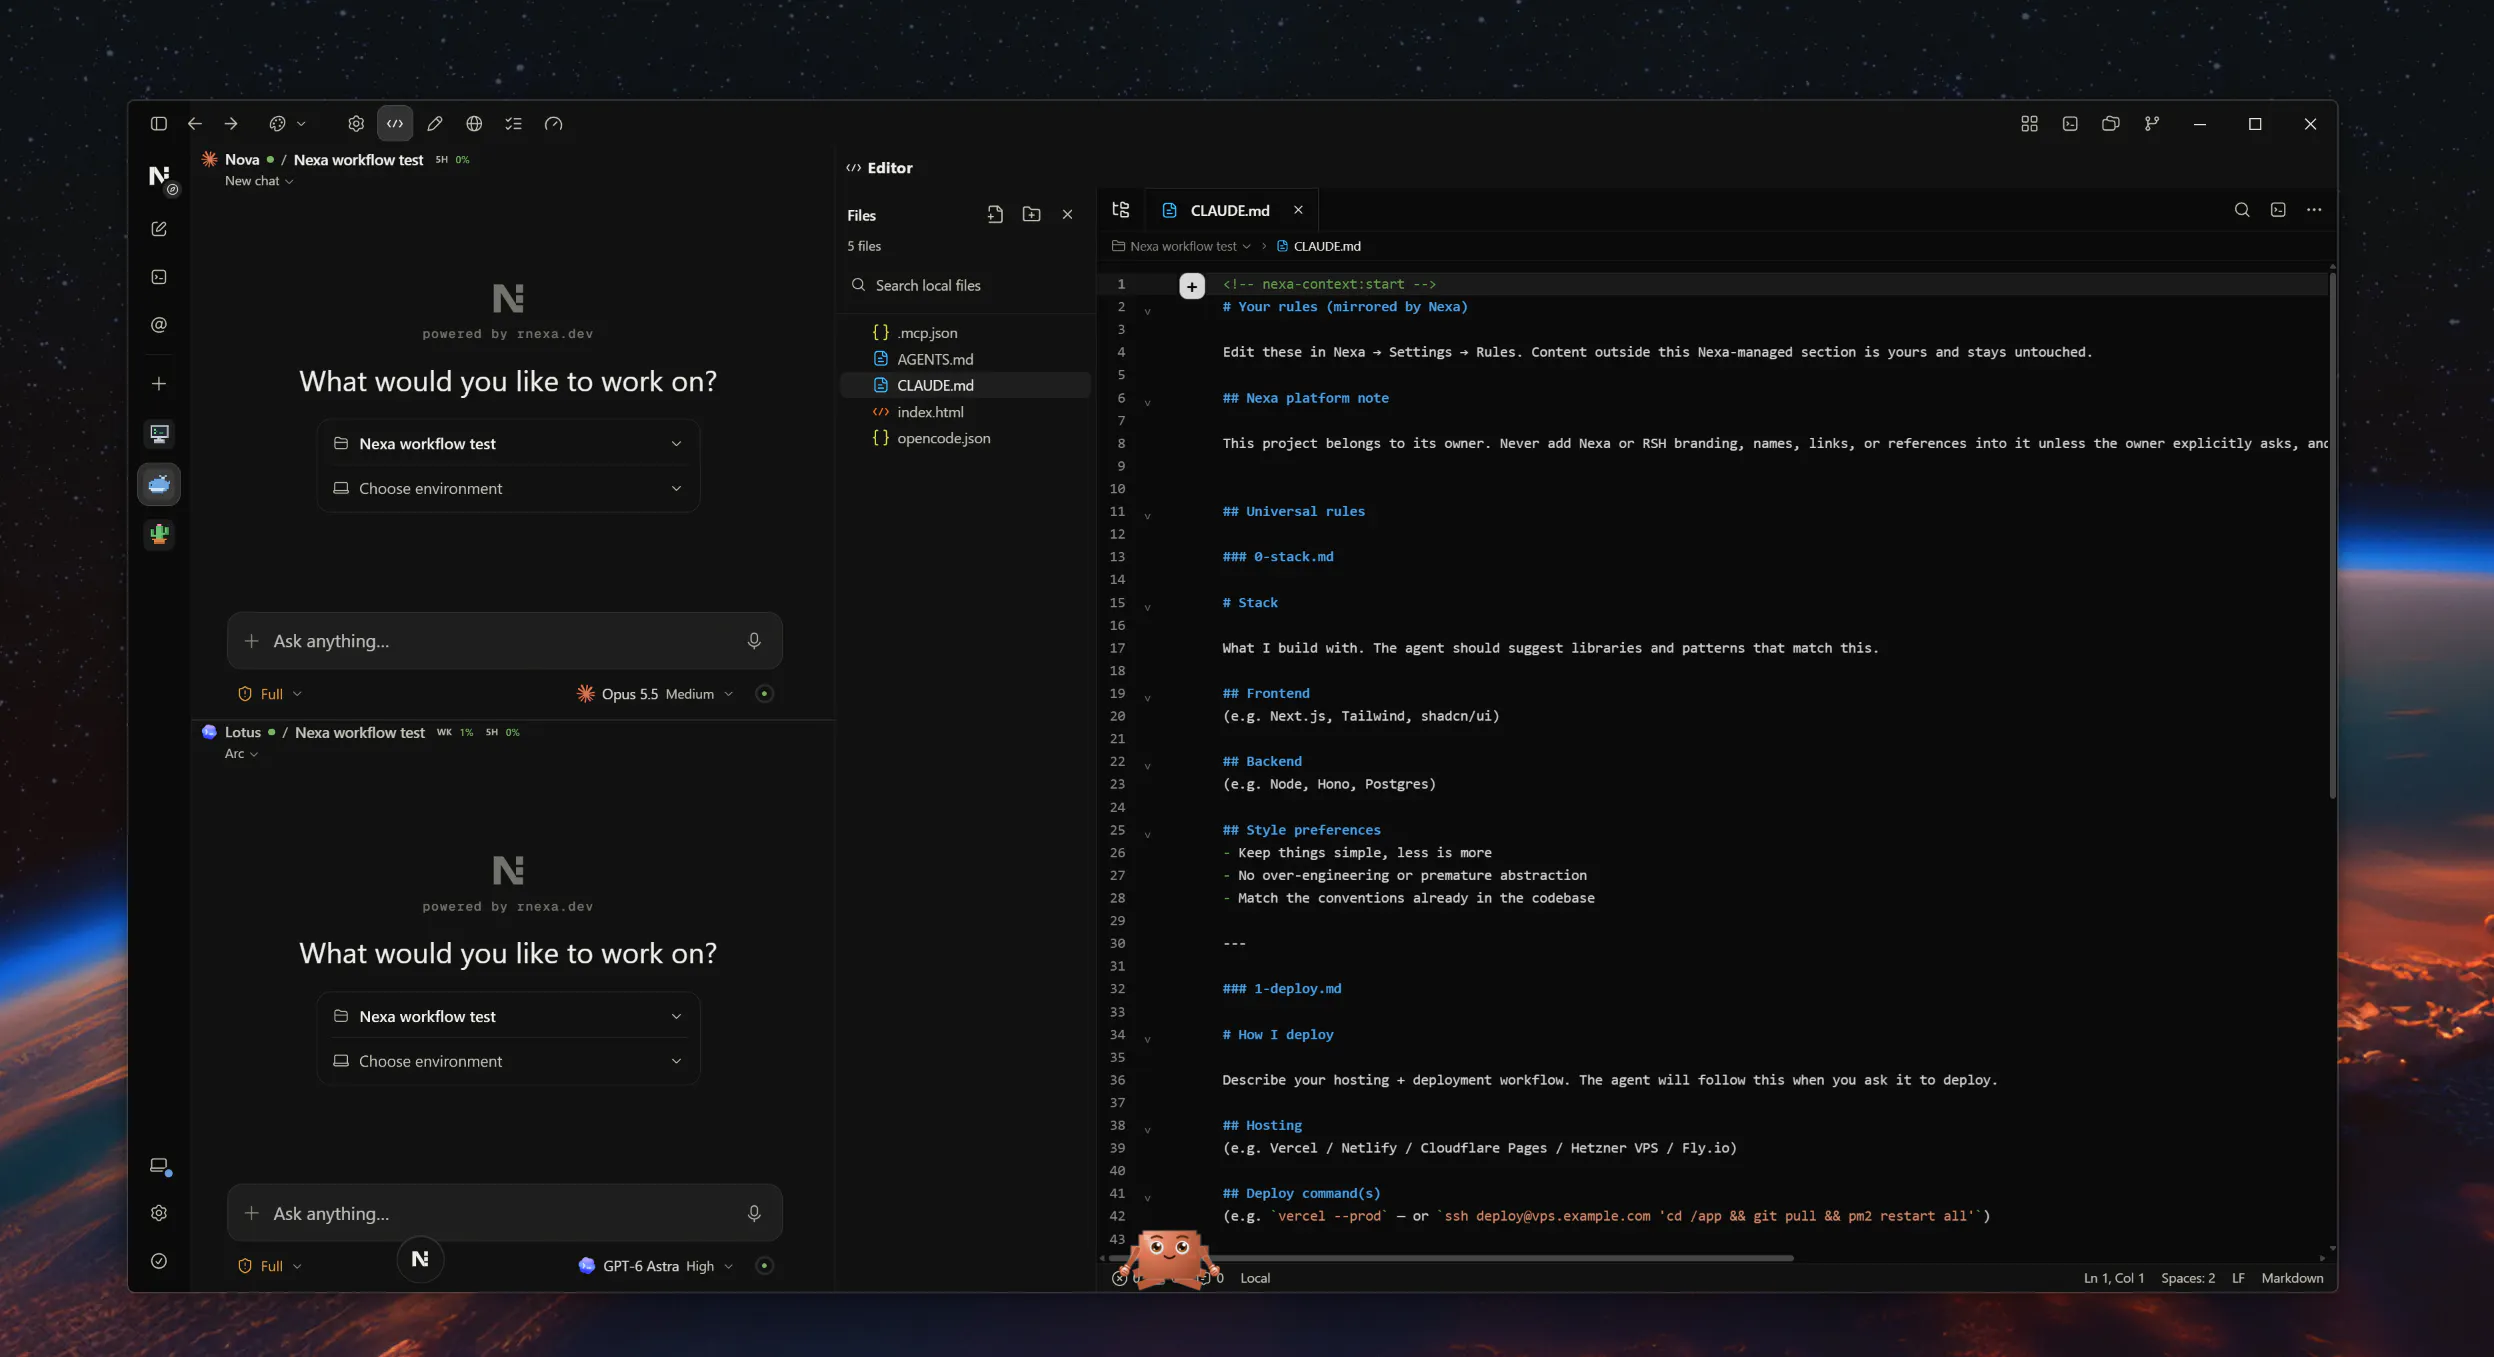
Task: Collapse the Nexa platform note heading fold
Action: tap(1148, 402)
